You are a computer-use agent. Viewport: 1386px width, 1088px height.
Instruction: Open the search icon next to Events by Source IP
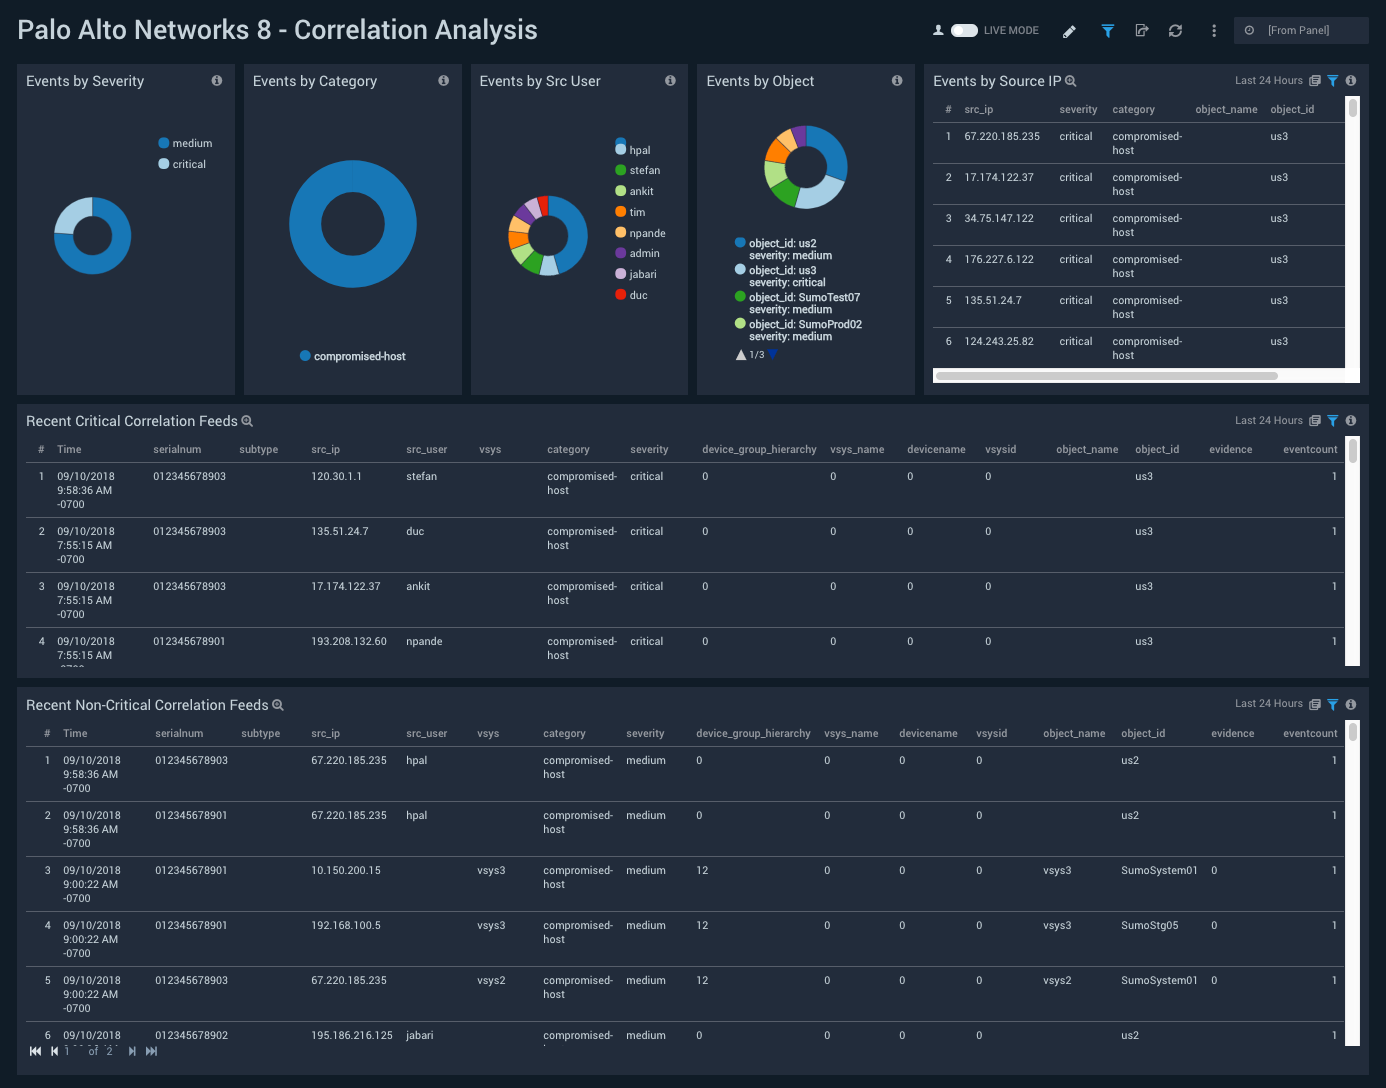[x=1070, y=81]
